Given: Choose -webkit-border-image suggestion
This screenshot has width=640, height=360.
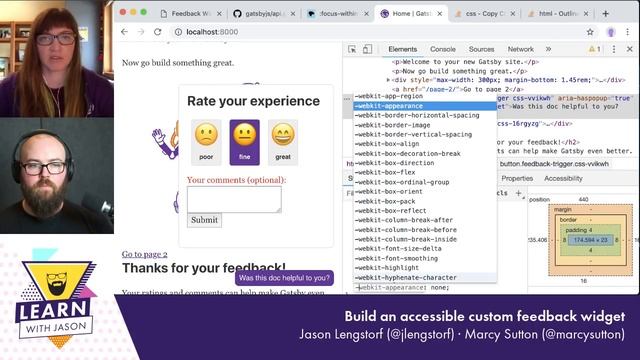Looking at the screenshot, I should [425, 125].
